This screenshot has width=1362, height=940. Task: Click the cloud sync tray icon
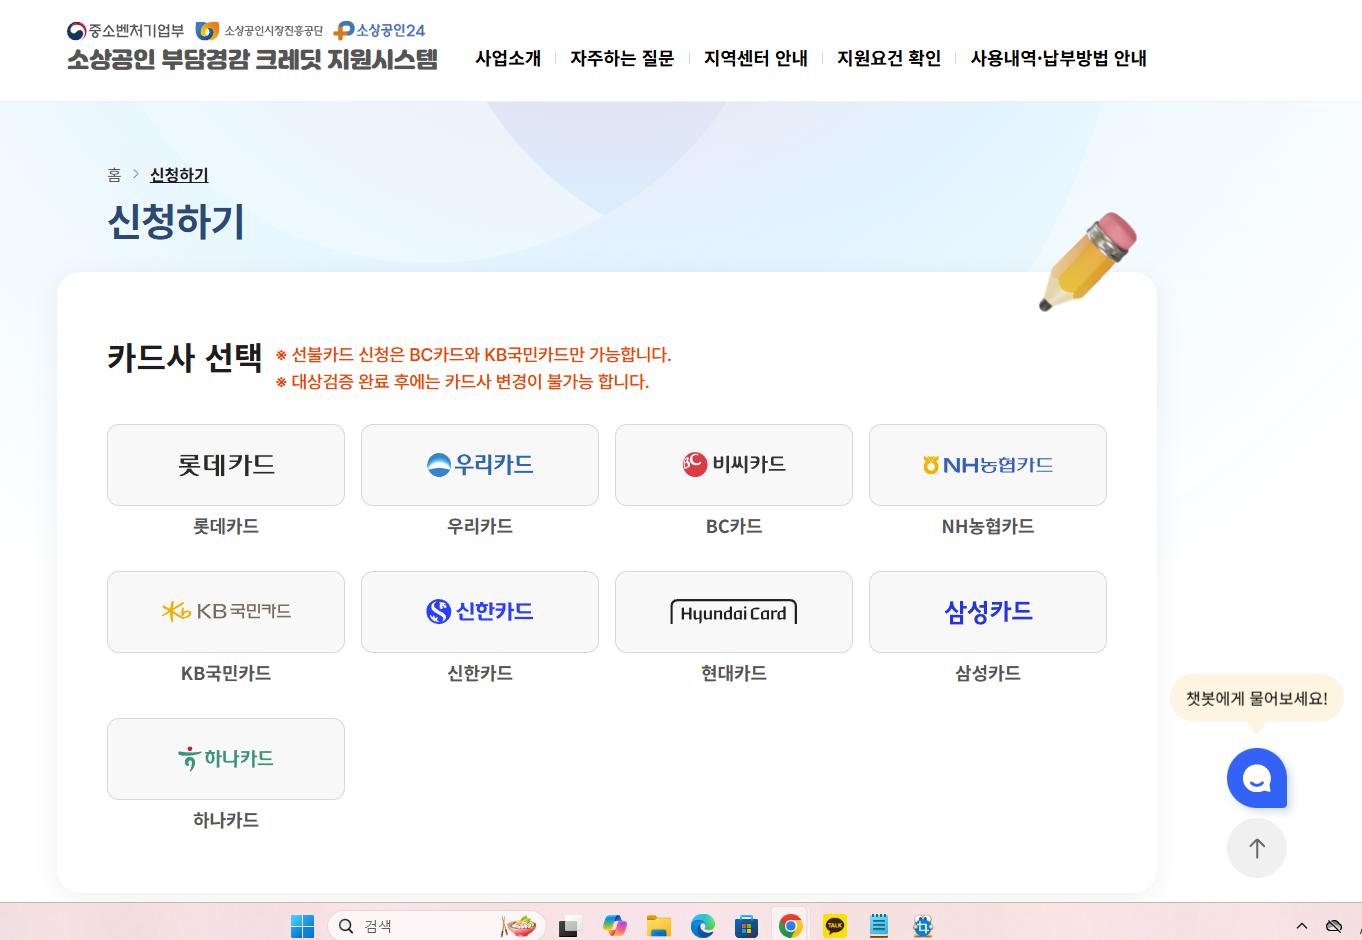tap(1334, 926)
